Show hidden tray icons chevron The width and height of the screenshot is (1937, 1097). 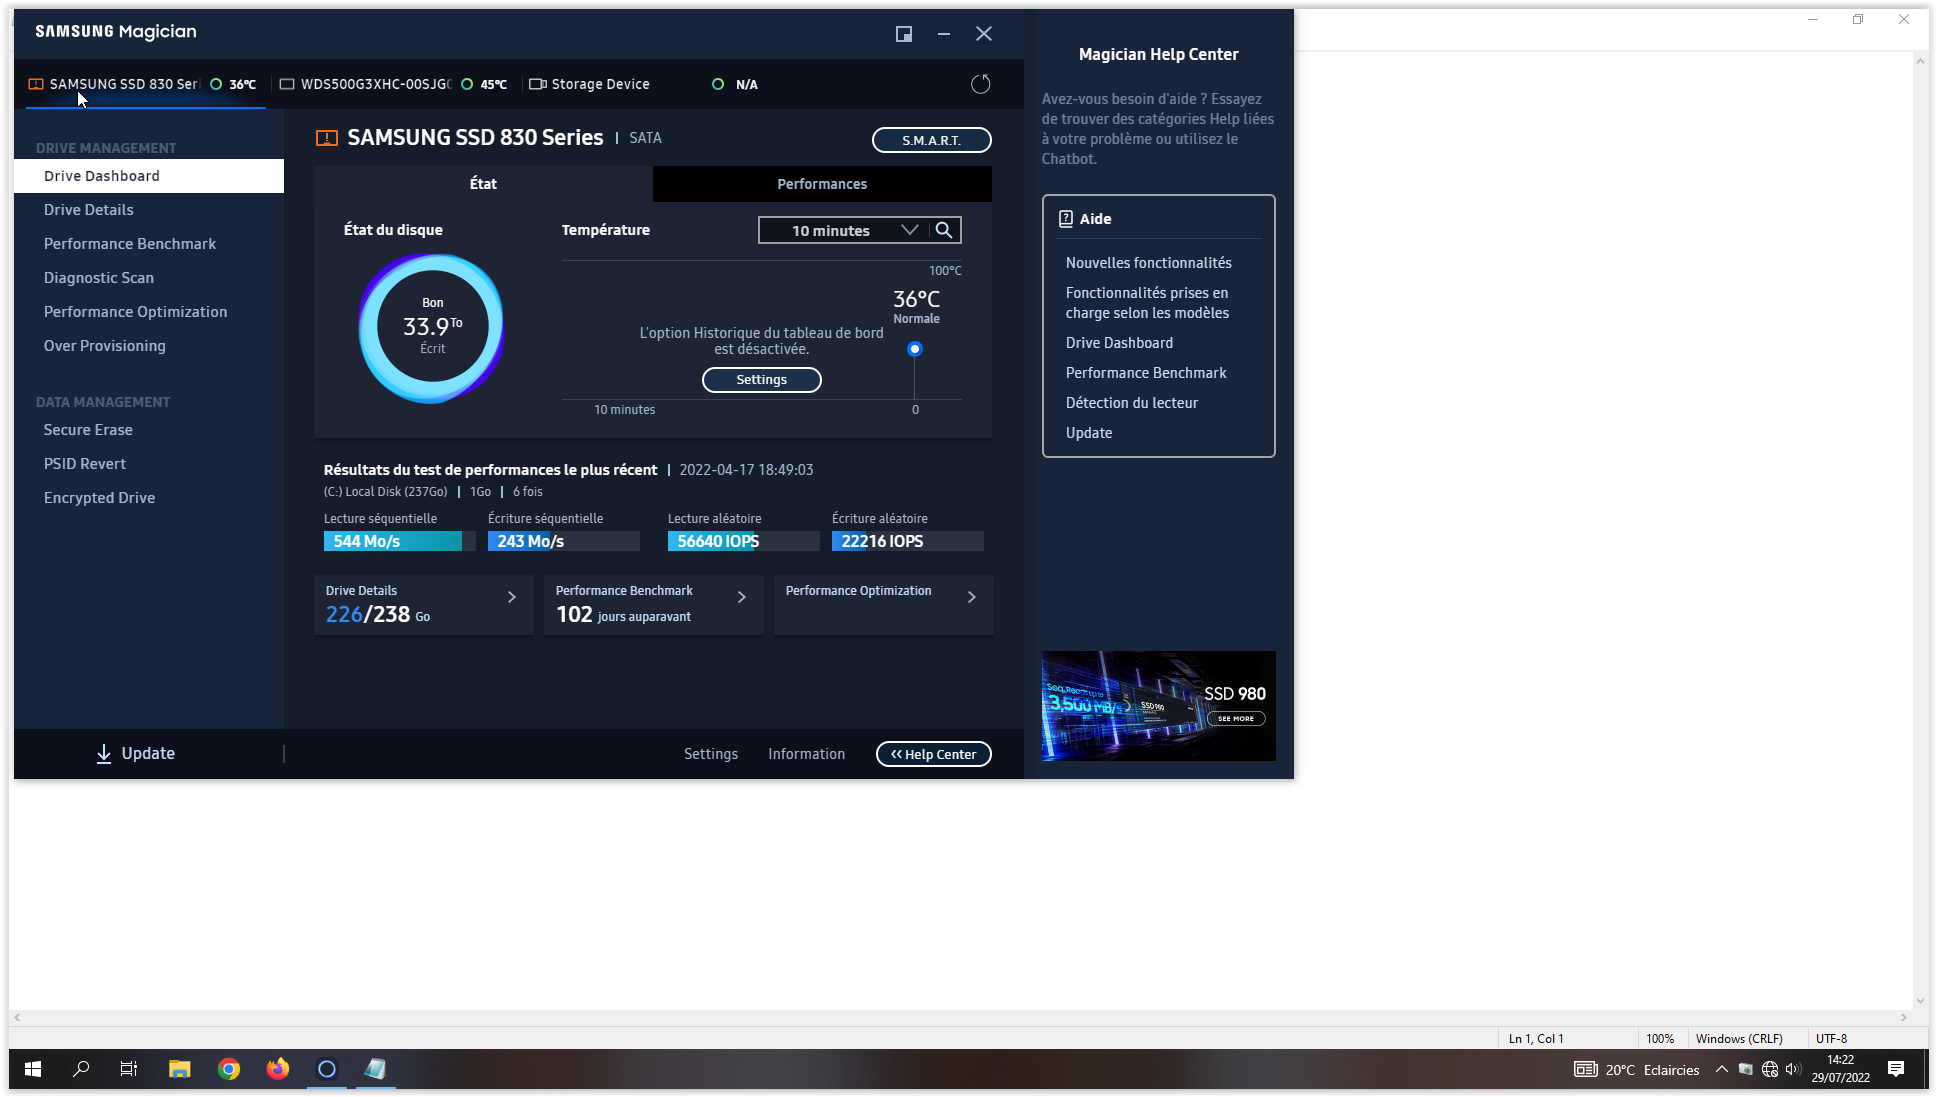pos(1722,1069)
